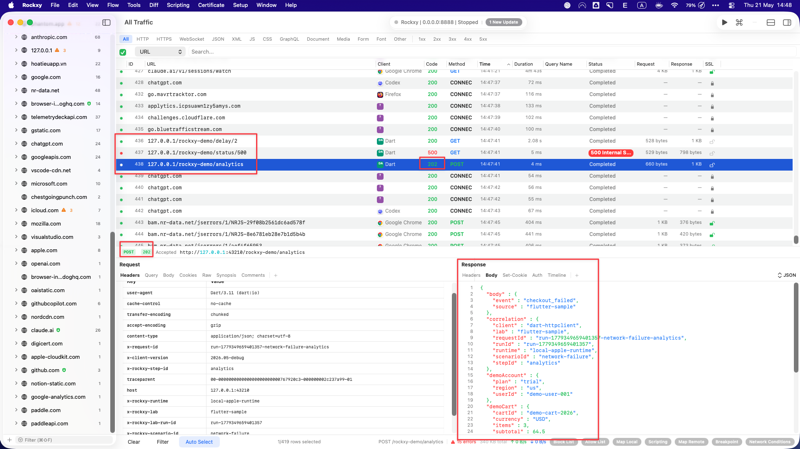The width and height of the screenshot is (800, 449).
Task: Click warning triangle beside icloud.com
Action: [x=64, y=210]
